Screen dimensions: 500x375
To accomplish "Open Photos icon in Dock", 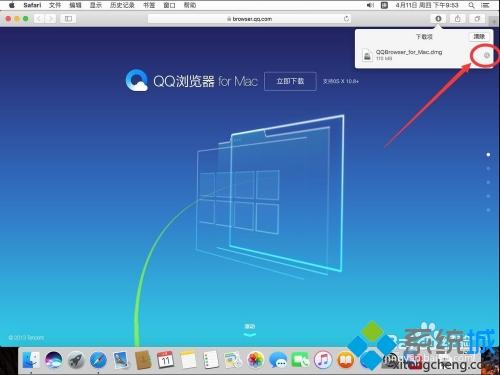I will coord(256,360).
